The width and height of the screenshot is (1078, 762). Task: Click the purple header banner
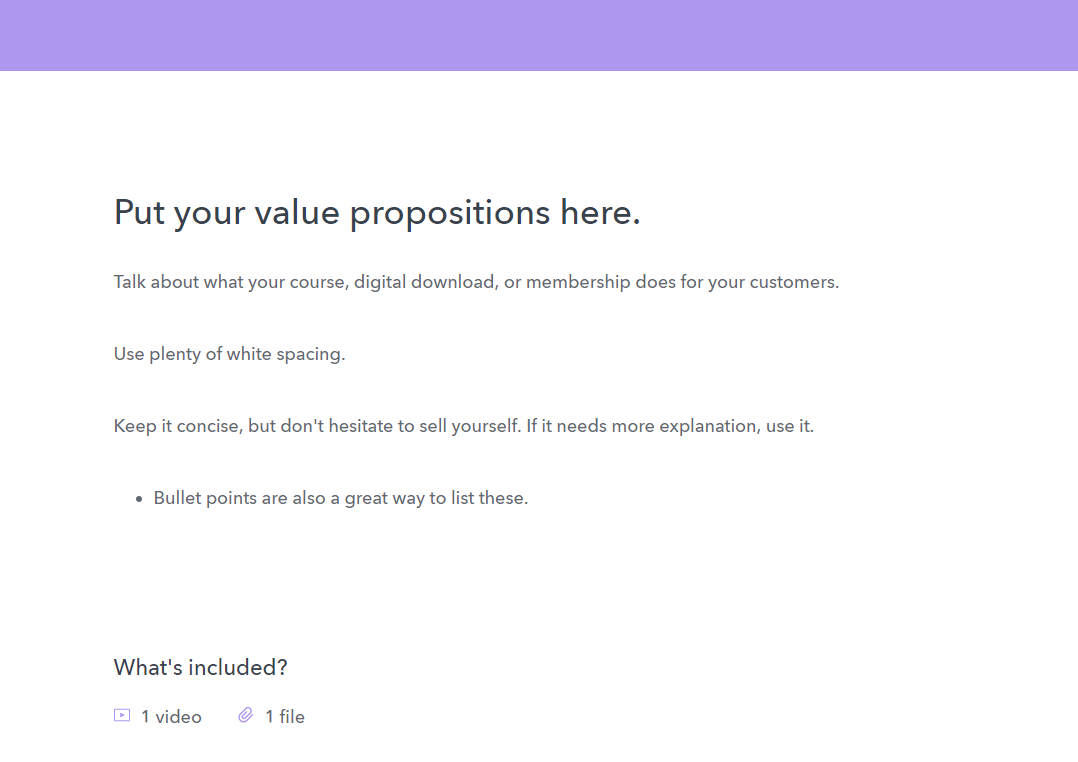(539, 35)
